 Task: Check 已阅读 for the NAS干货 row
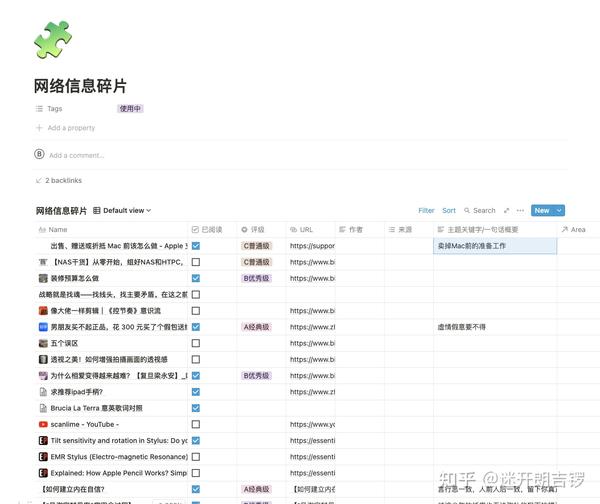click(x=196, y=262)
